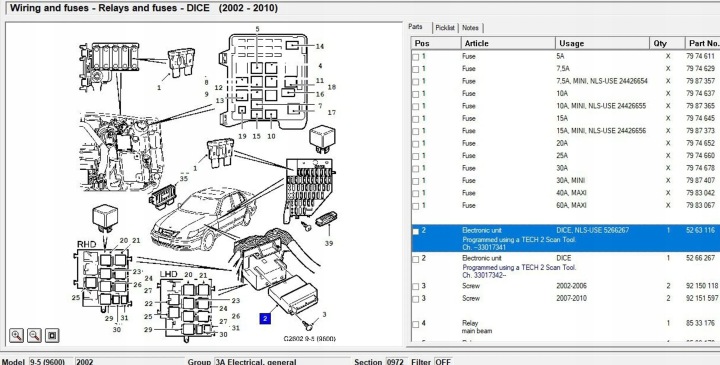Click the Group 3A Electrical, general field
Screen dimensions: 720x365
(x=282, y=361)
